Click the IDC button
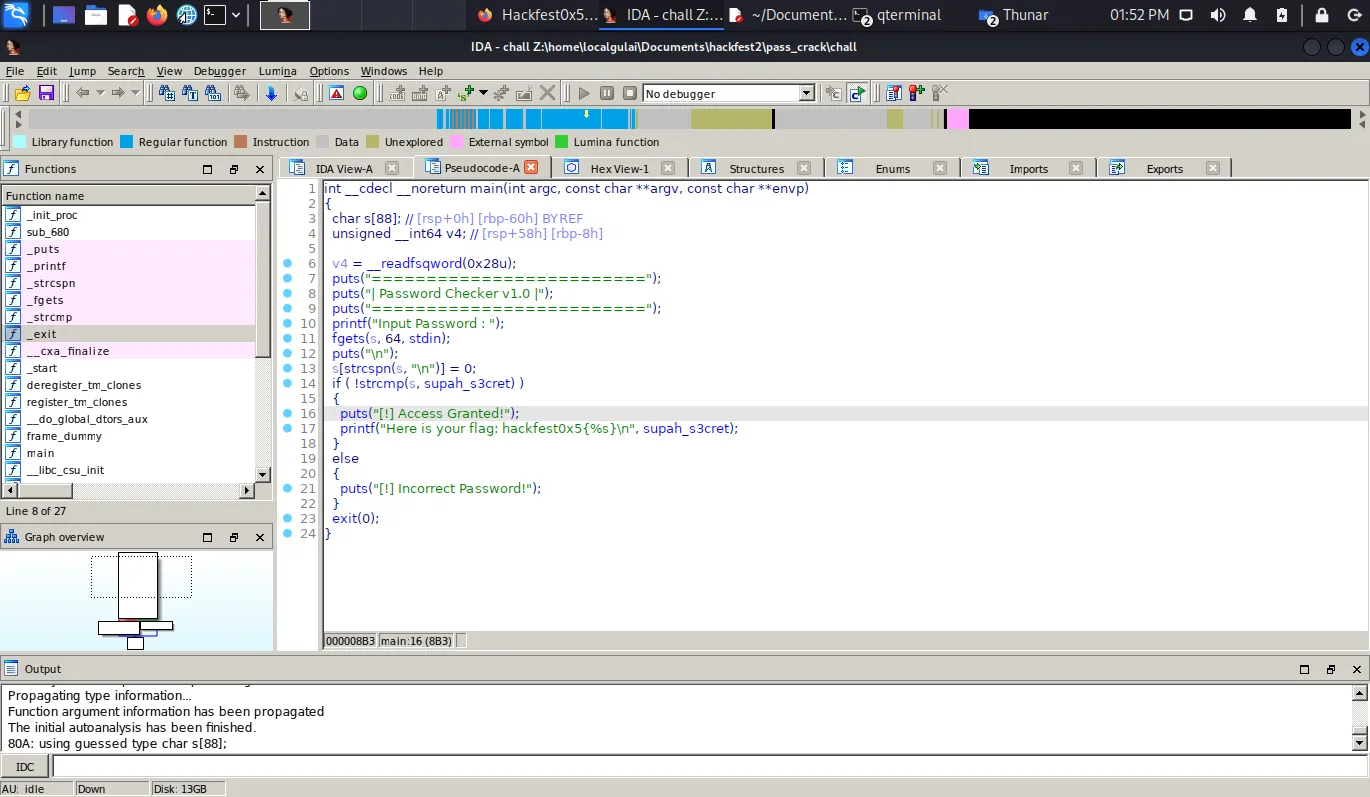This screenshot has height=797, width=1370. coord(25,767)
